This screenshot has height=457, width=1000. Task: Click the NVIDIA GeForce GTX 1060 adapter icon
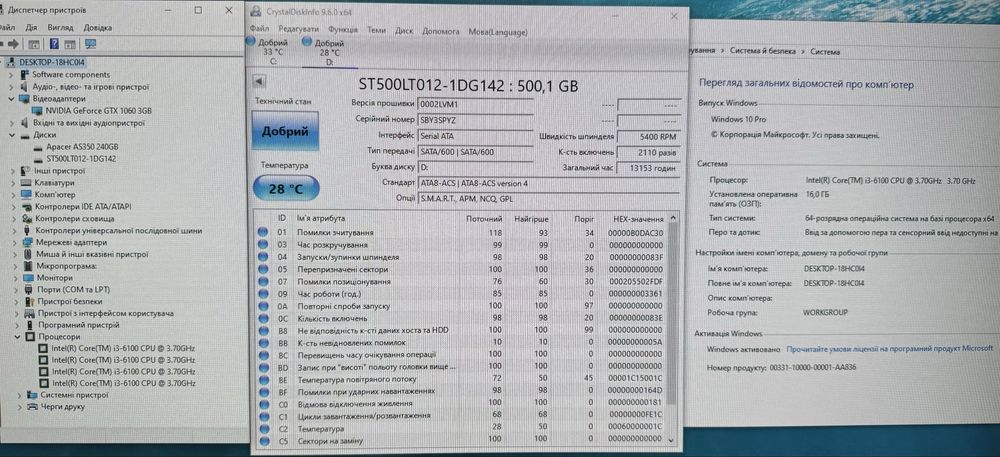[x=37, y=110]
